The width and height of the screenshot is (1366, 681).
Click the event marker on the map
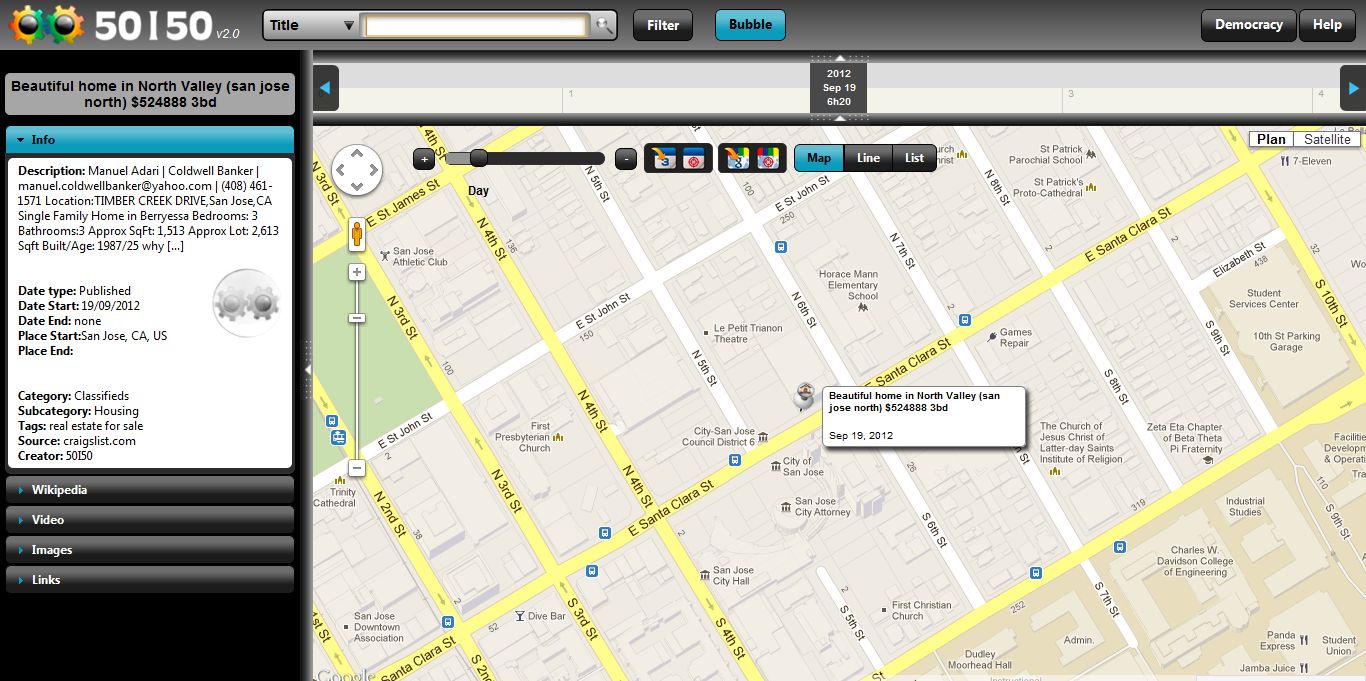click(803, 396)
